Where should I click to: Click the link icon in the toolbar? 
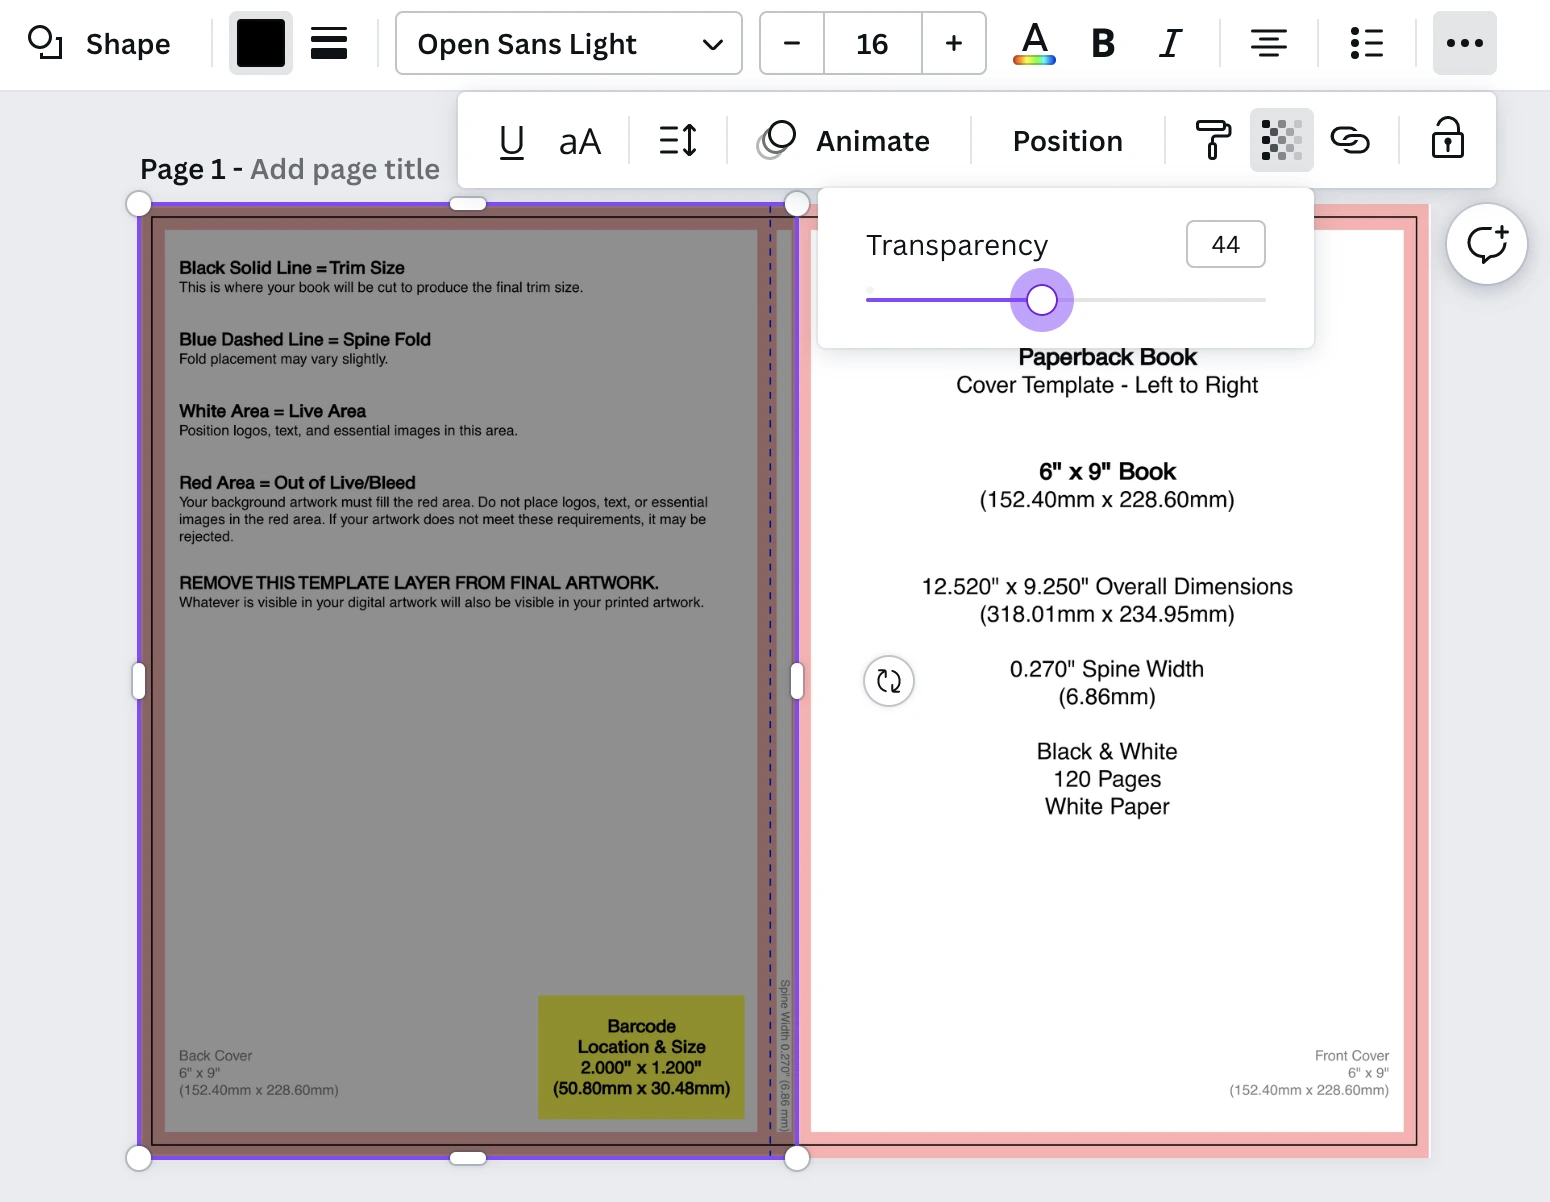coord(1352,140)
